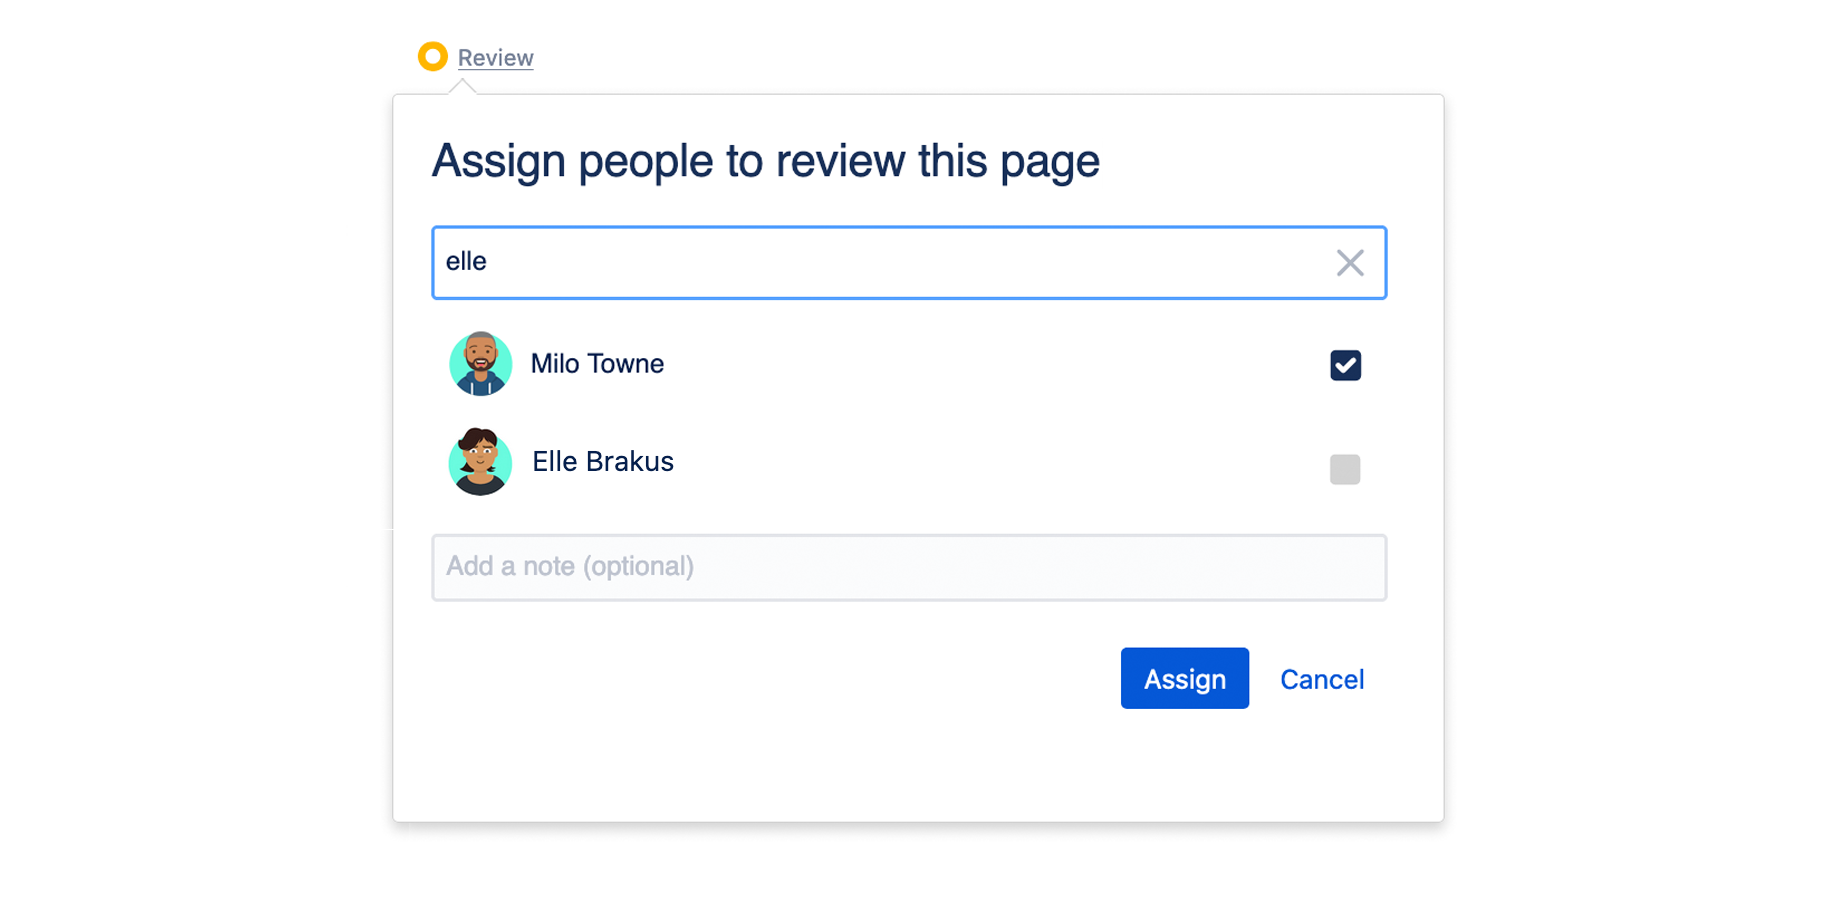Click blank dialog area below the Assign button

point(1184,765)
